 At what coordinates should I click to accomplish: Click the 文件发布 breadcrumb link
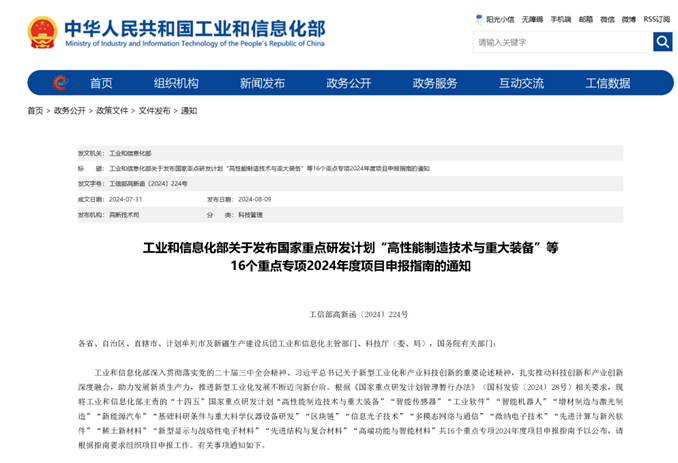click(x=154, y=111)
